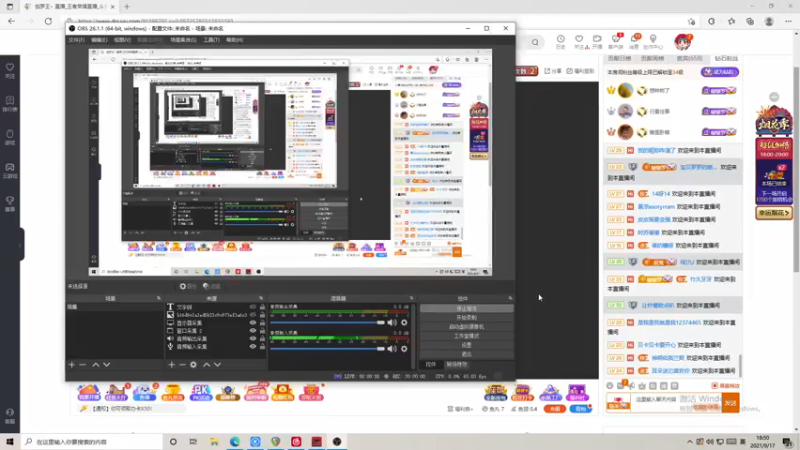Open the 编辑(E) menu in OBS
This screenshot has width=800, height=450.
(x=99, y=40)
